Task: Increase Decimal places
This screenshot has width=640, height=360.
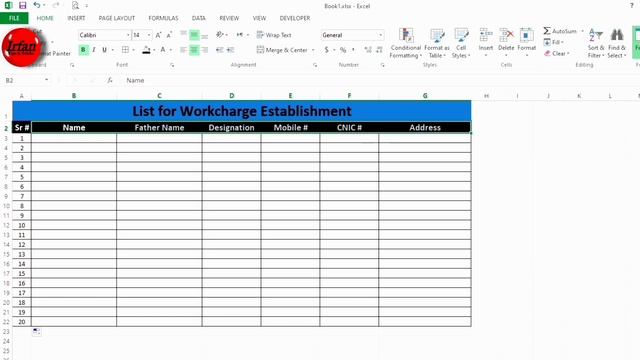Action: tap(368, 50)
